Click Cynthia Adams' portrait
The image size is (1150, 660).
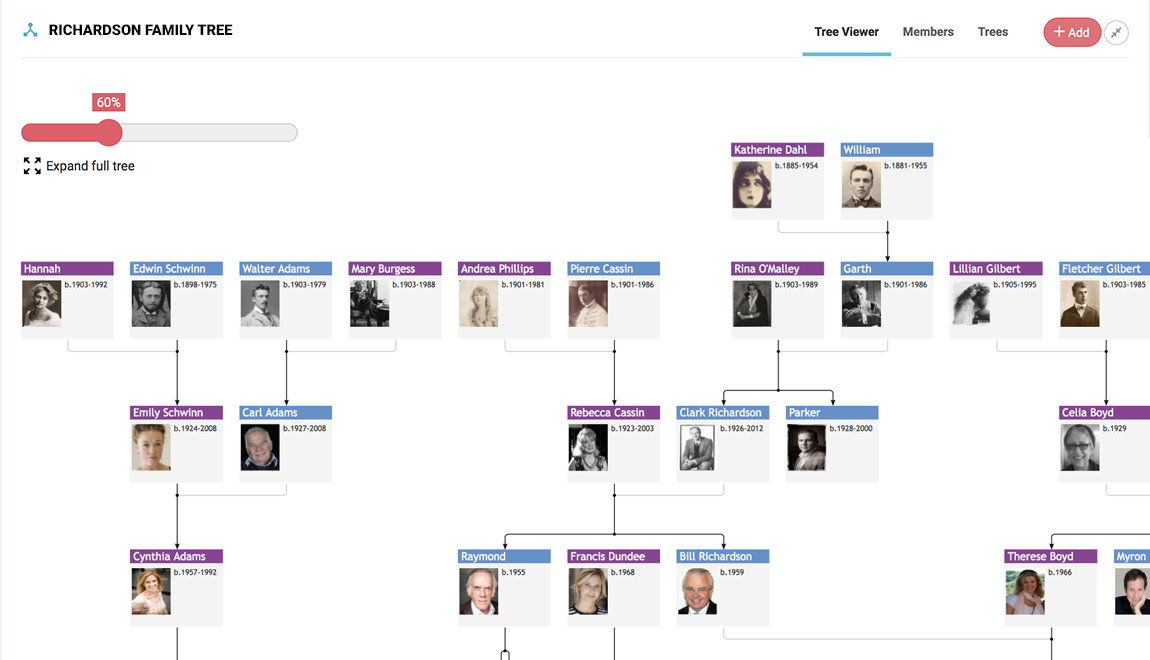151,591
